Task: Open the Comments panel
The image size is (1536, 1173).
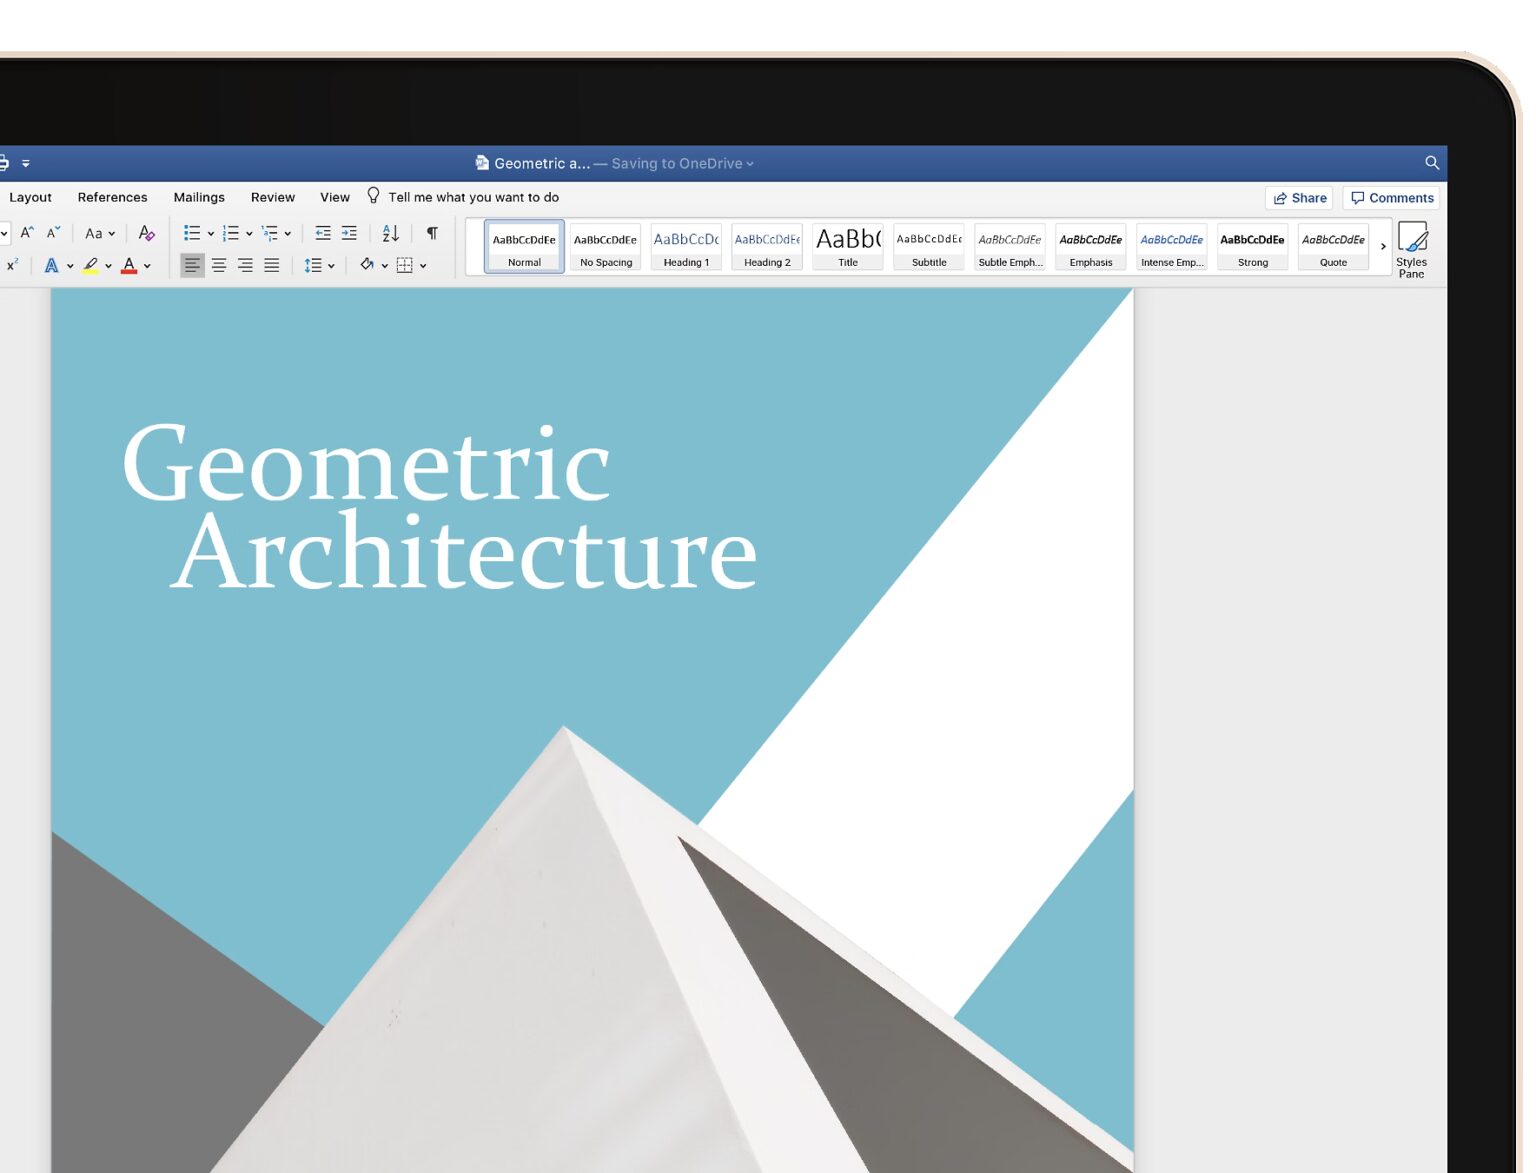Action: 1392,198
